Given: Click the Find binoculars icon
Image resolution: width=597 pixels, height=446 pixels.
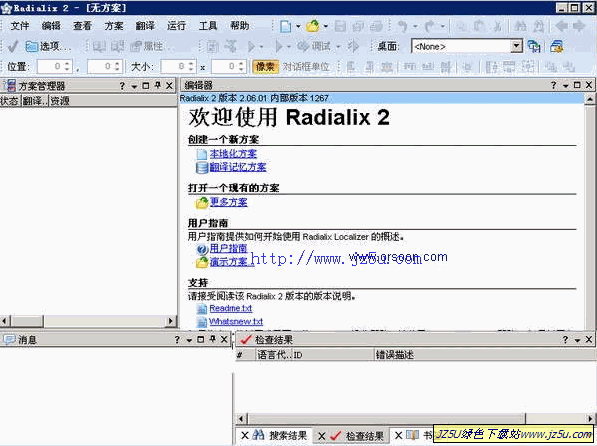Looking at the screenshot, I should coord(520,26).
